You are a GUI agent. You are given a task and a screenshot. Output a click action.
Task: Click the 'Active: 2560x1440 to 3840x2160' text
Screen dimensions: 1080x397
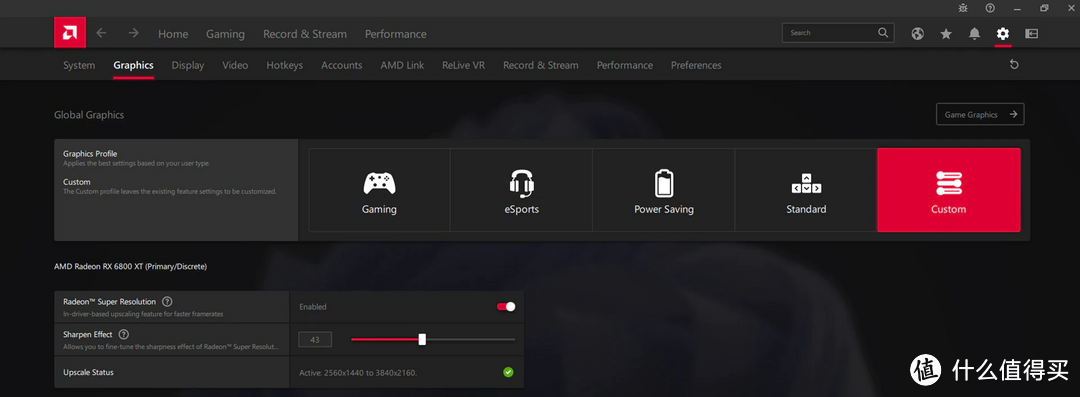[x=358, y=373]
